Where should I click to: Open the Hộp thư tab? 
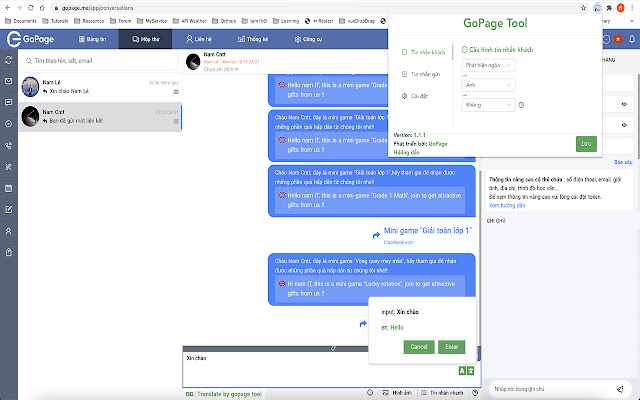(x=146, y=39)
